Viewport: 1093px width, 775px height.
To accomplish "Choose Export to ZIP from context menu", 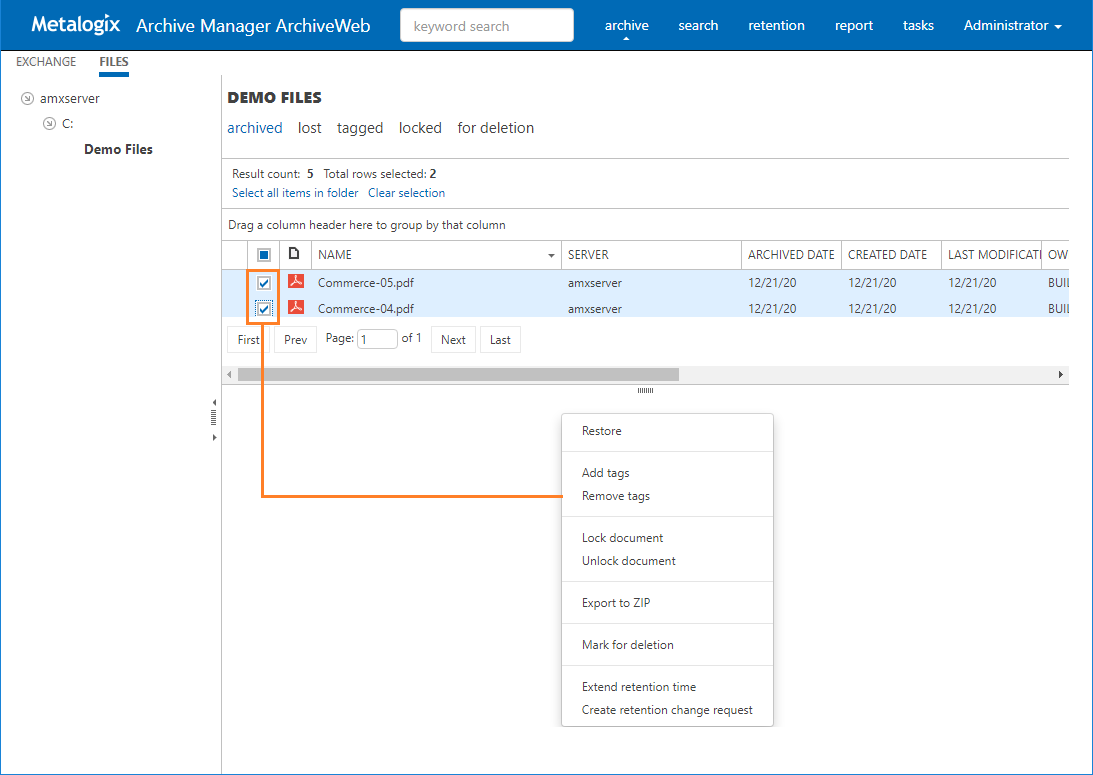I will [616, 603].
